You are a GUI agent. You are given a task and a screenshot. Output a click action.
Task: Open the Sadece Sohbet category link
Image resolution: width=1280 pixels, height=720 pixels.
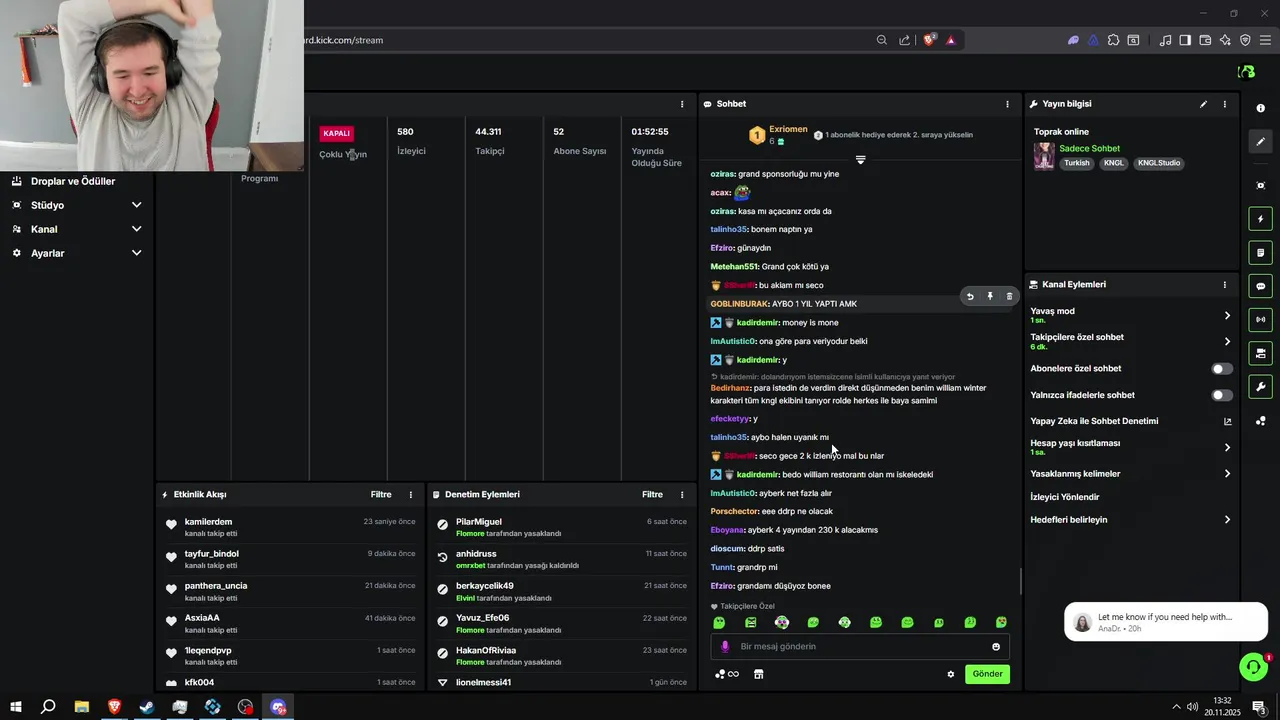pyautogui.click(x=1089, y=149)
